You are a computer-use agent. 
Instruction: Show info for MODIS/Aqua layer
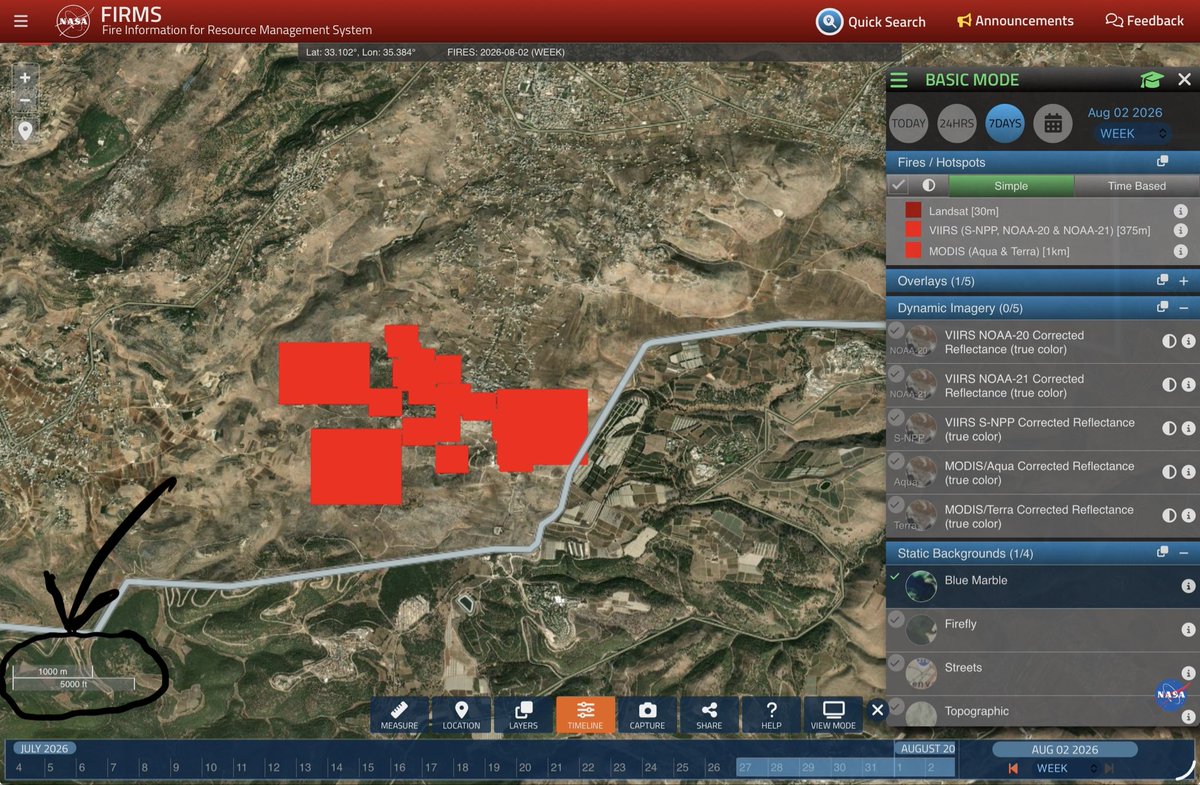pos(1188,472)
